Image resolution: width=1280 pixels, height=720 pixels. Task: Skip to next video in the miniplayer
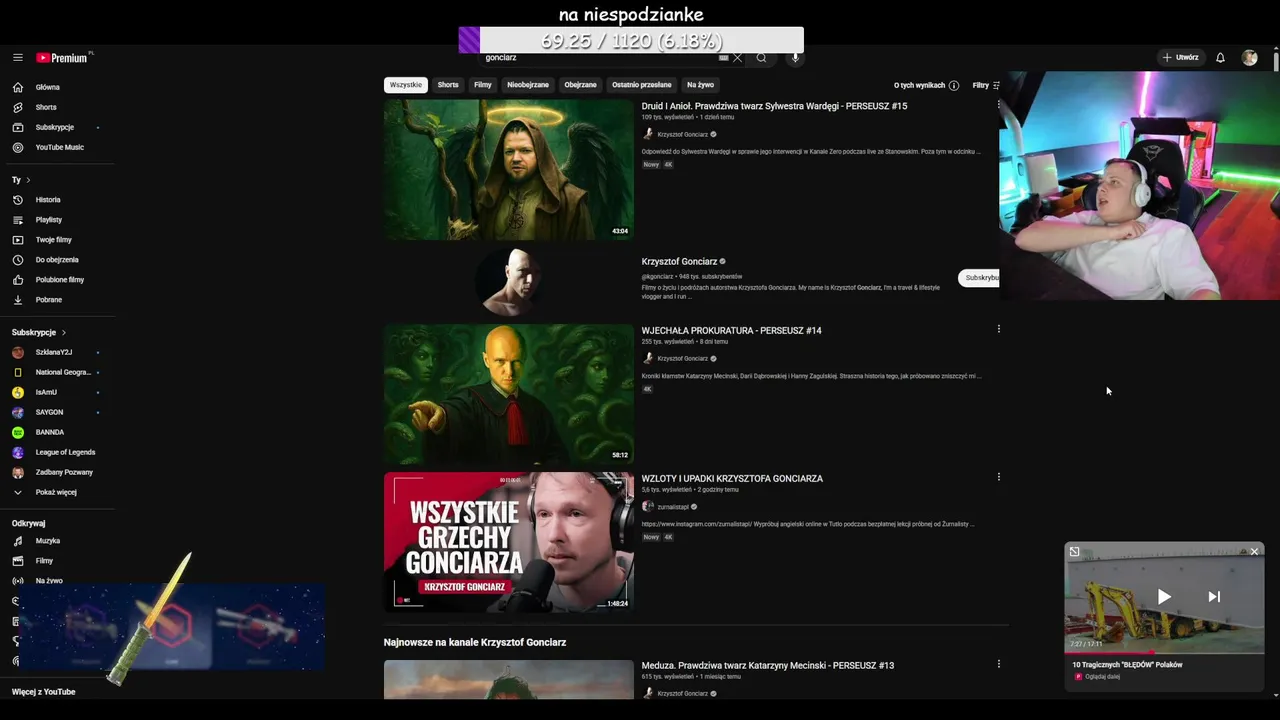click(1214, 597)
